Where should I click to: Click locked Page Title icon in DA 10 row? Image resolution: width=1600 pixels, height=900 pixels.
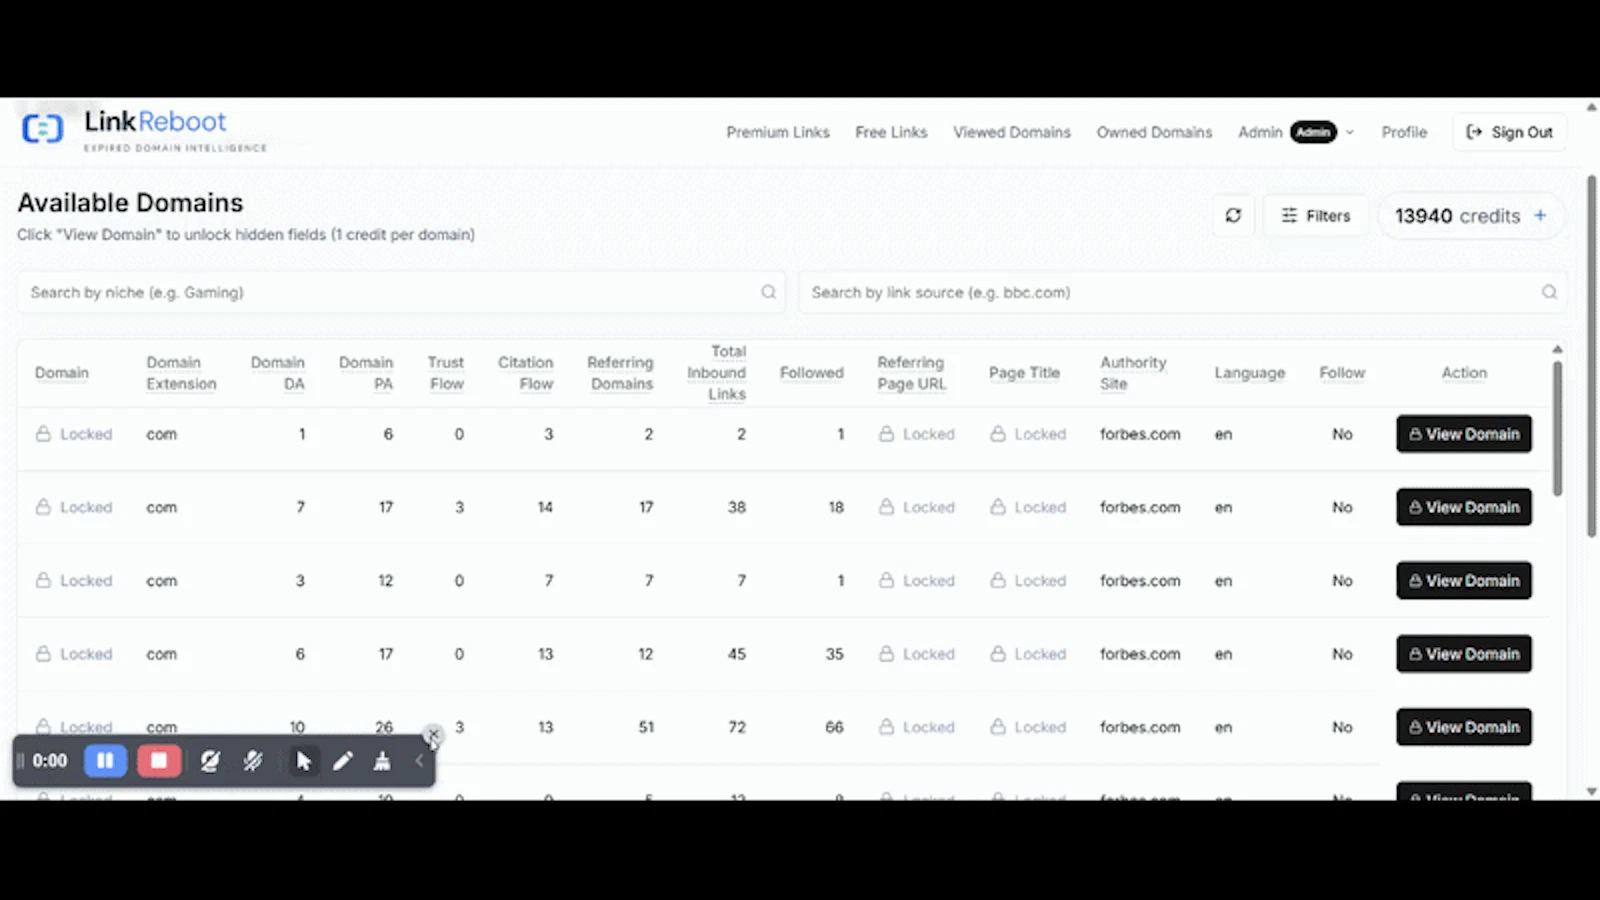998,727
